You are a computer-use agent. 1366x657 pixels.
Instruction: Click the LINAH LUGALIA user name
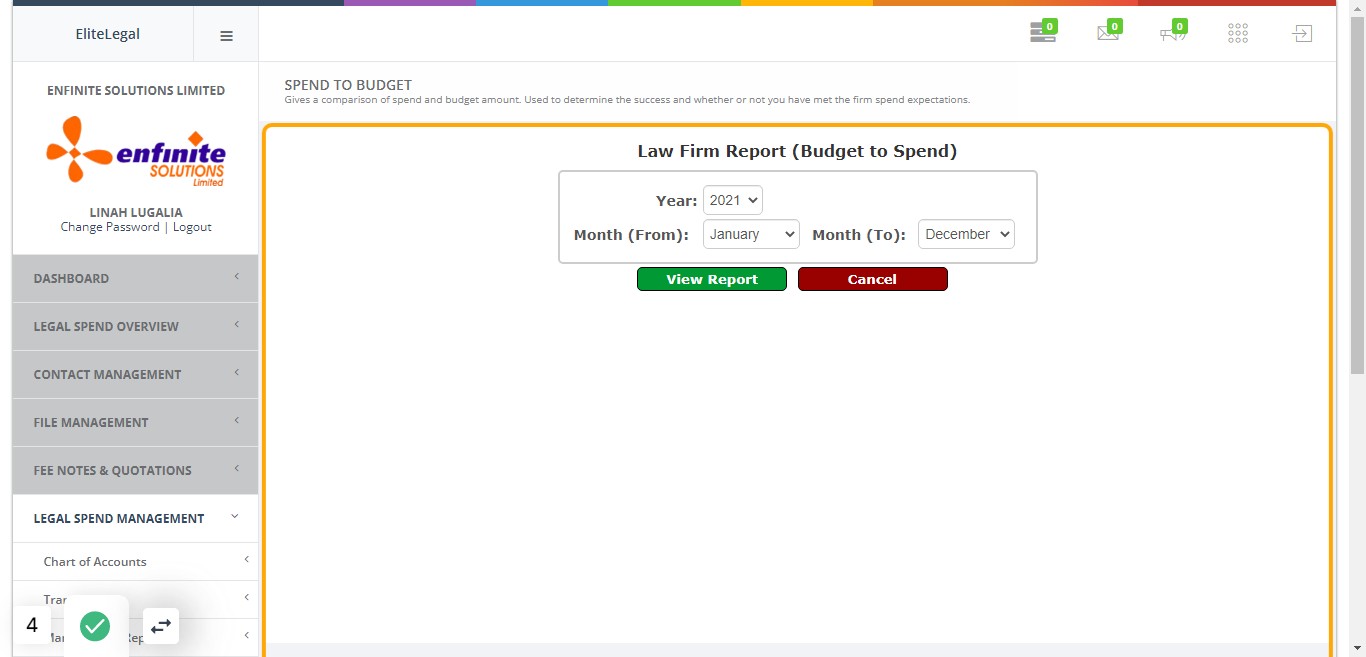point(136,212)
